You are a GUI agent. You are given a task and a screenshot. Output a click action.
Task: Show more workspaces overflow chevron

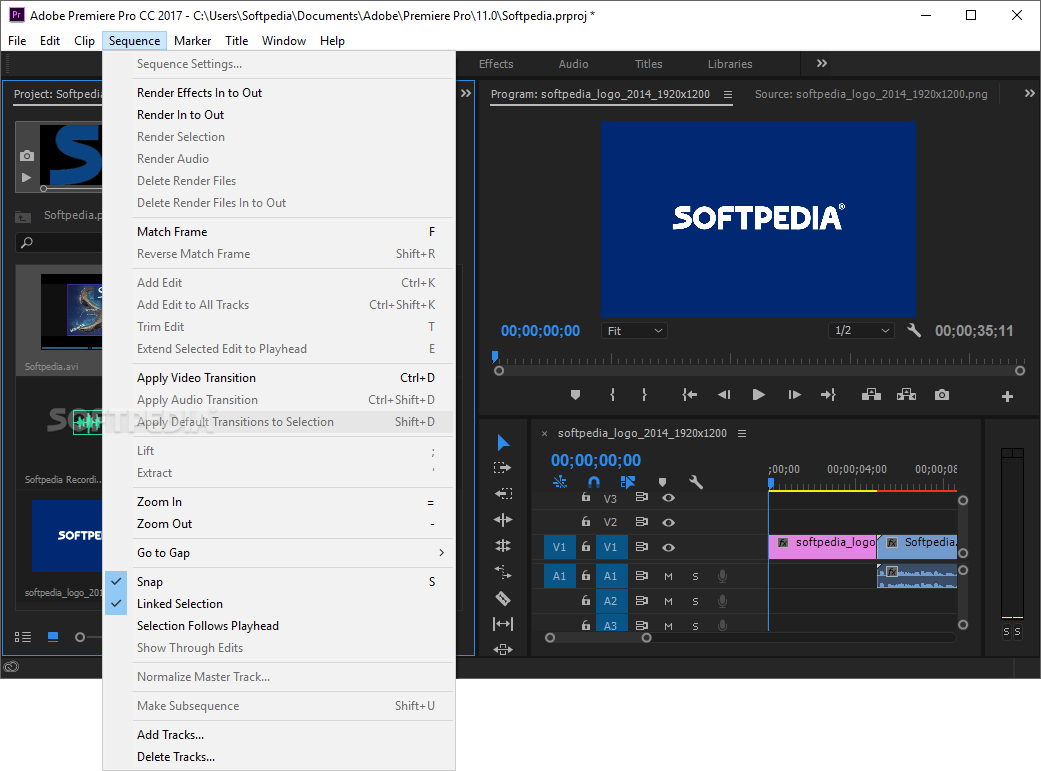[822, 64]
